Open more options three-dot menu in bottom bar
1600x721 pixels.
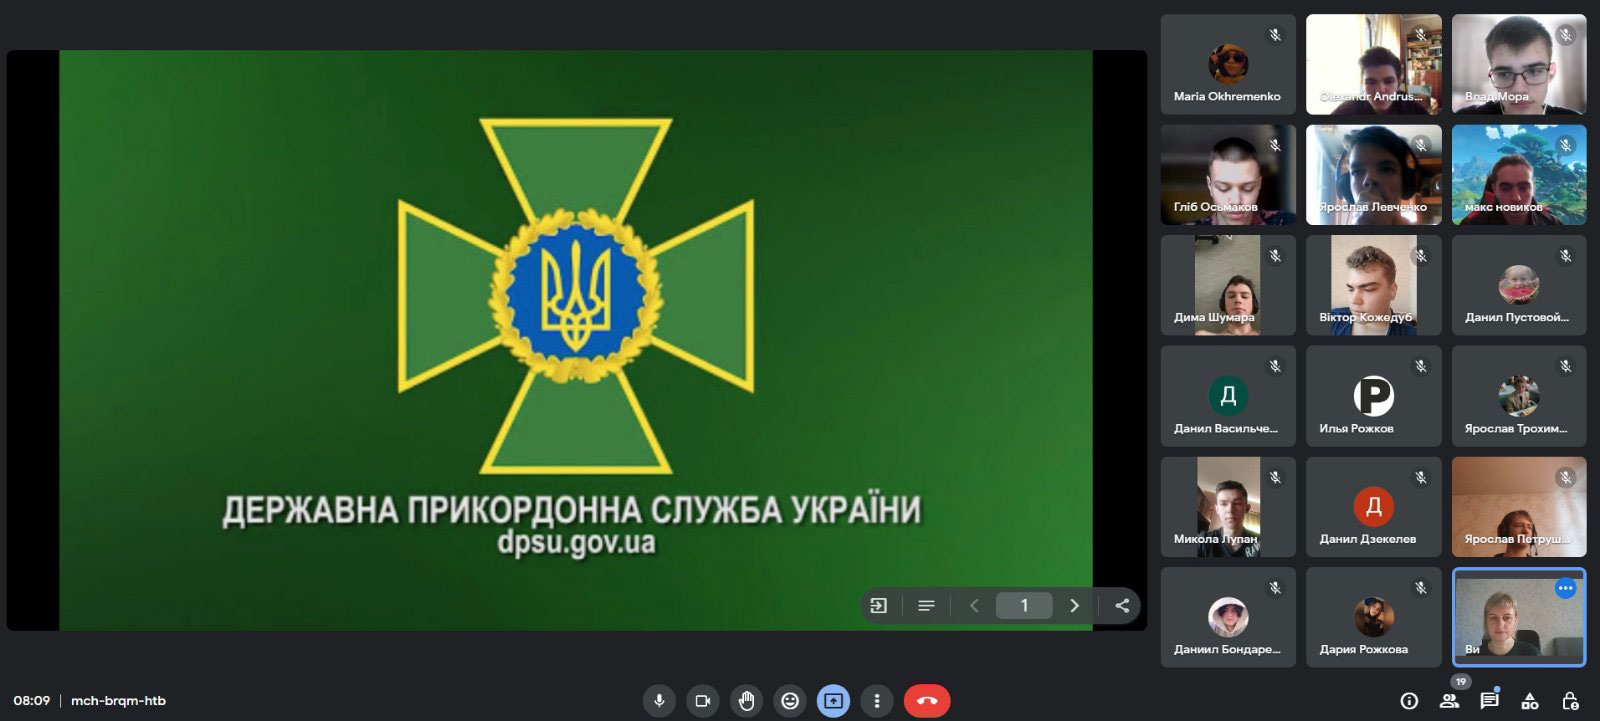tap(877, 701)
